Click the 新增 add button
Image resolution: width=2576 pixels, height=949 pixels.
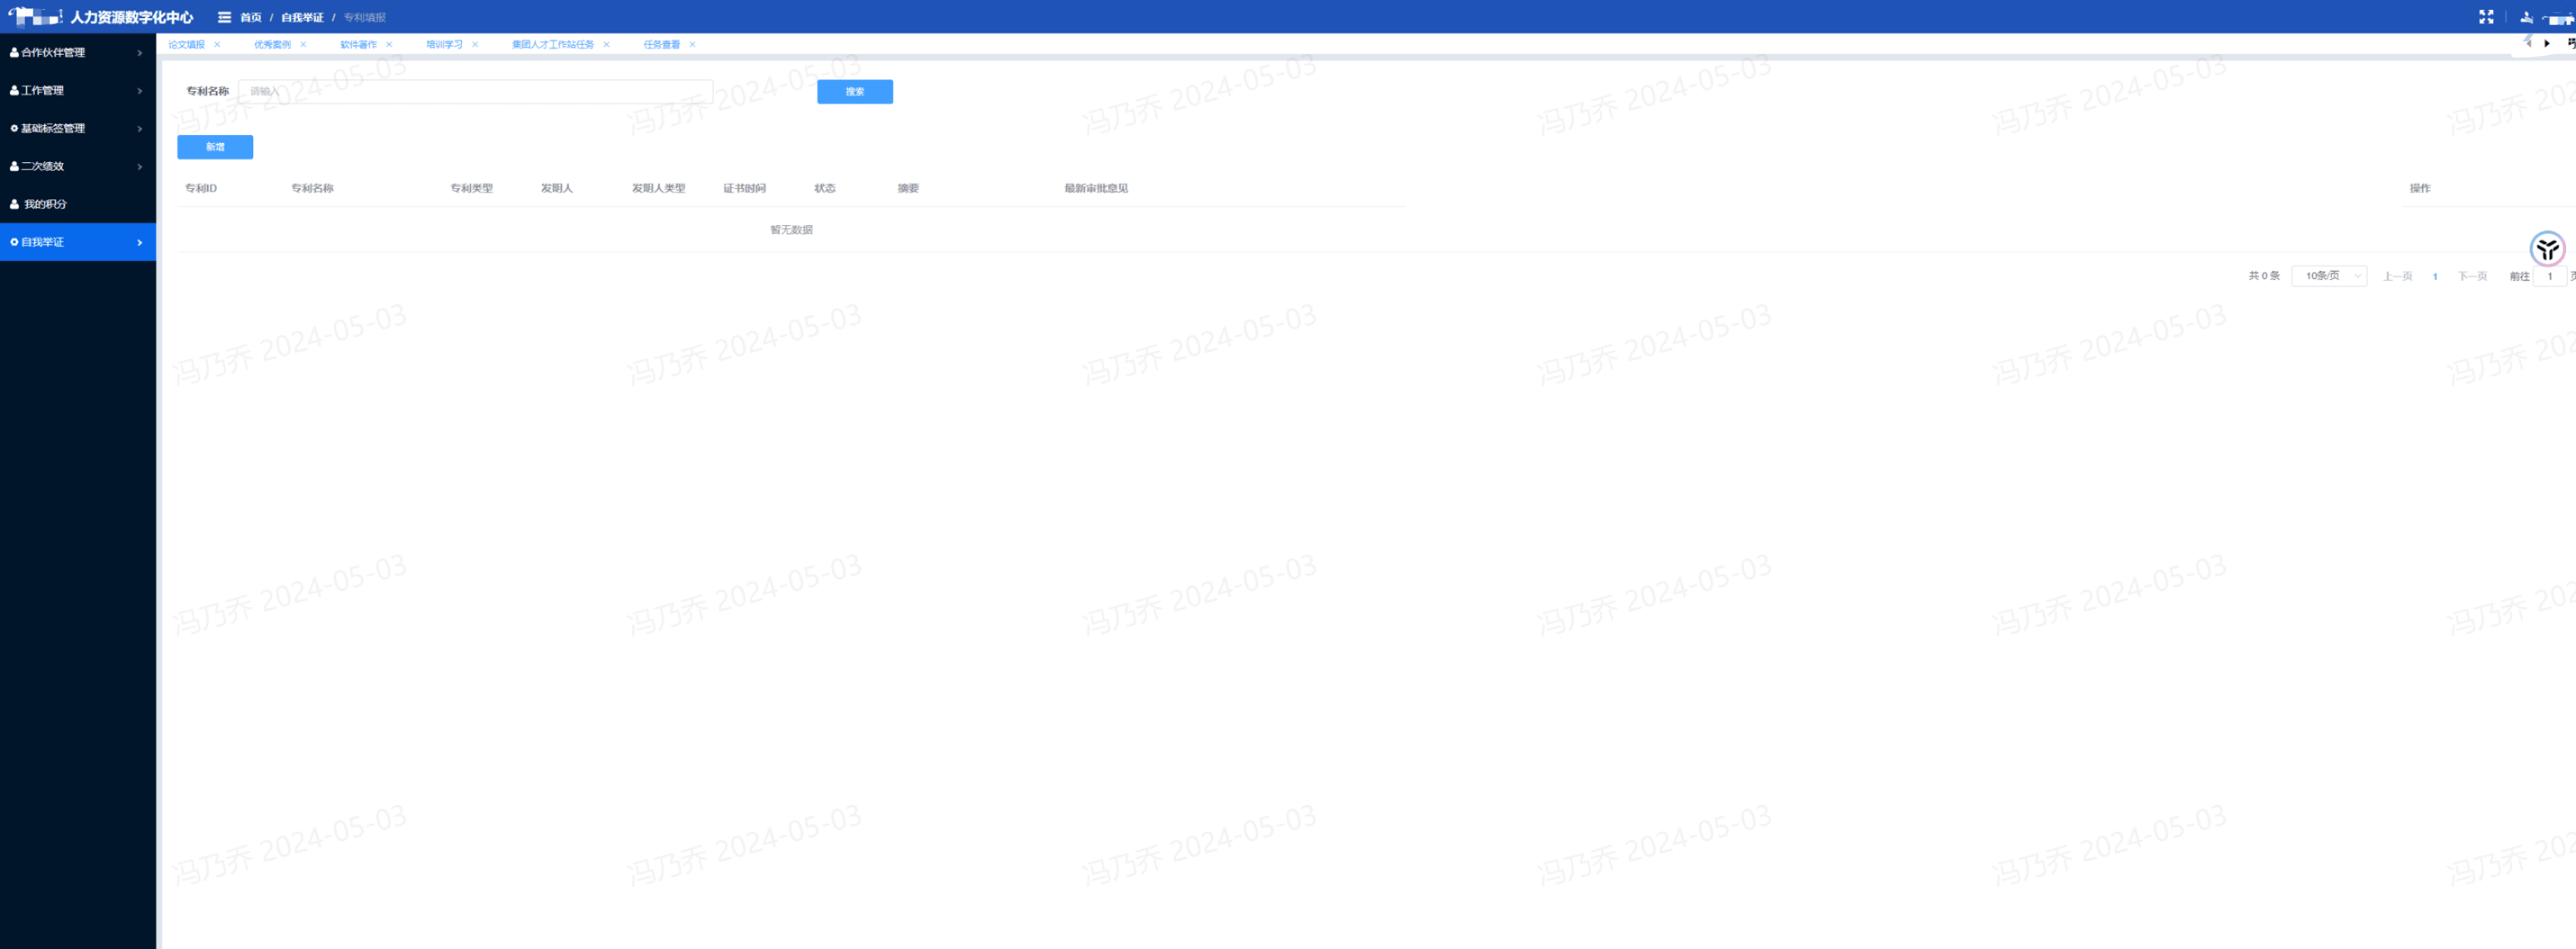215,147
